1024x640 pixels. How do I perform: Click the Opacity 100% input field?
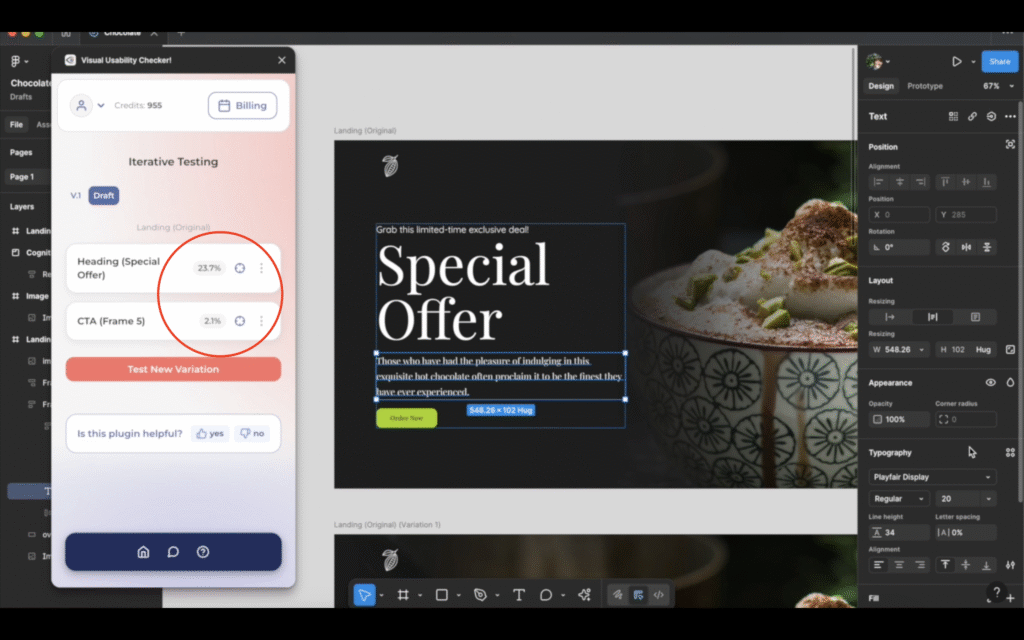point(898,419)
